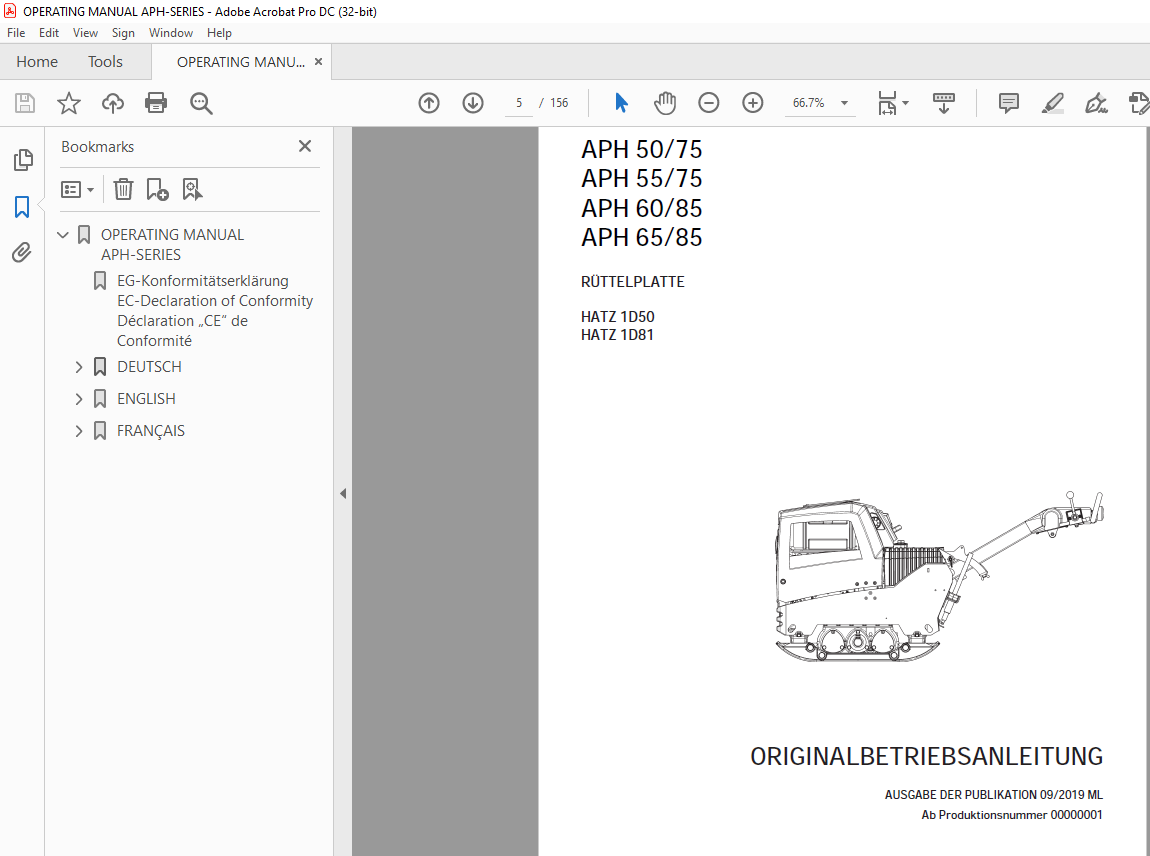Viewport: 1150px width, 856px height.
Task: Expand the ENGLISH bookmark
Action: (x=79, y=399)
